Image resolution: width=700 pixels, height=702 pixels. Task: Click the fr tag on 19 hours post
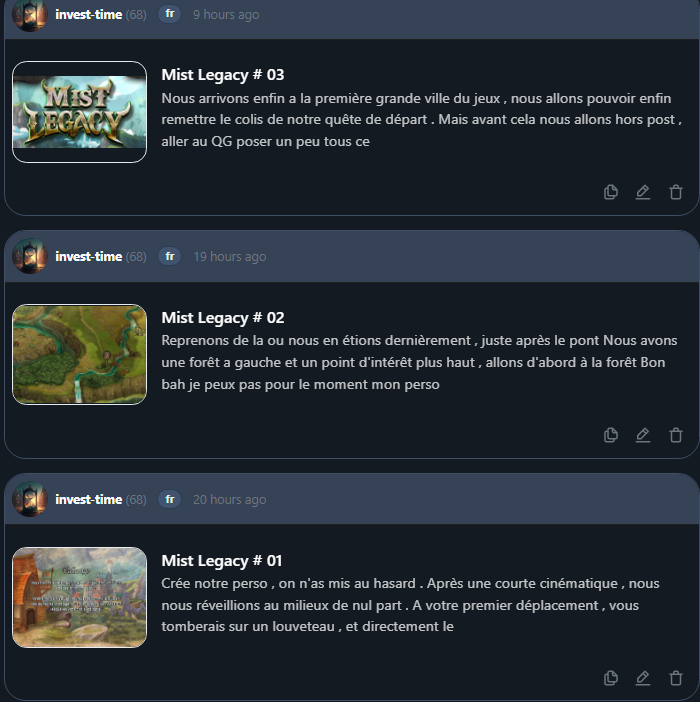click(170, 256)
